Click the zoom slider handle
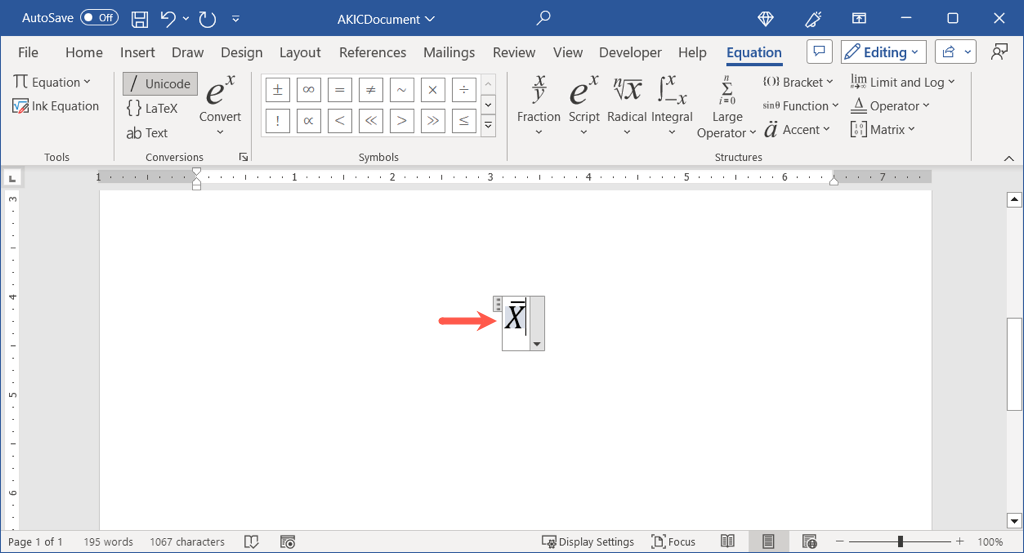 pos(900,541)
